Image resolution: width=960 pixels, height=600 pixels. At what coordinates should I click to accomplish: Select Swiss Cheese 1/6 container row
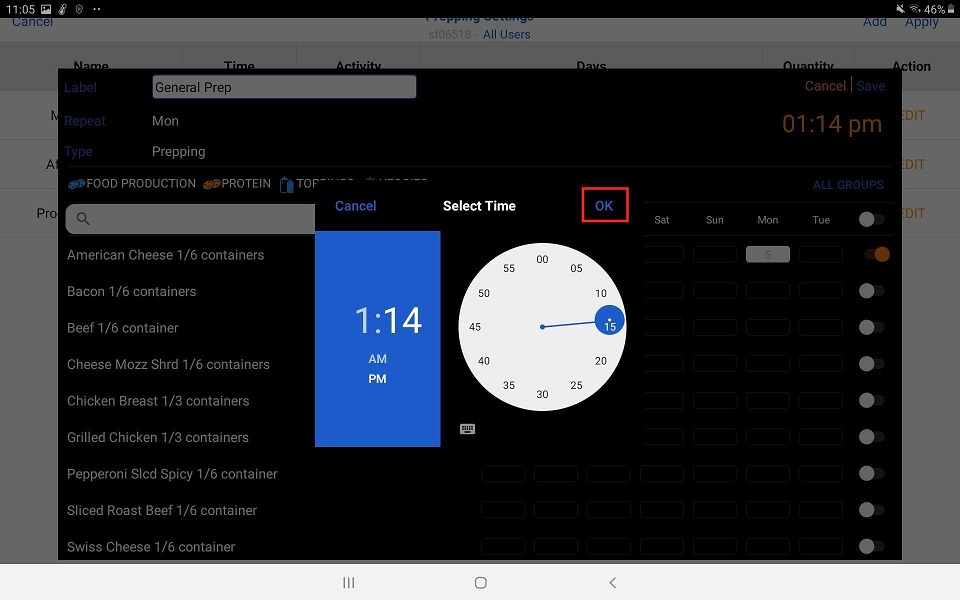[151, 547]
